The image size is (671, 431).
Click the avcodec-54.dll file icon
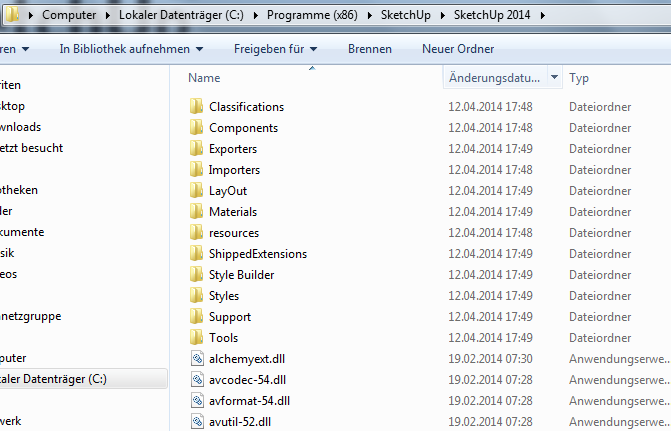196,380
